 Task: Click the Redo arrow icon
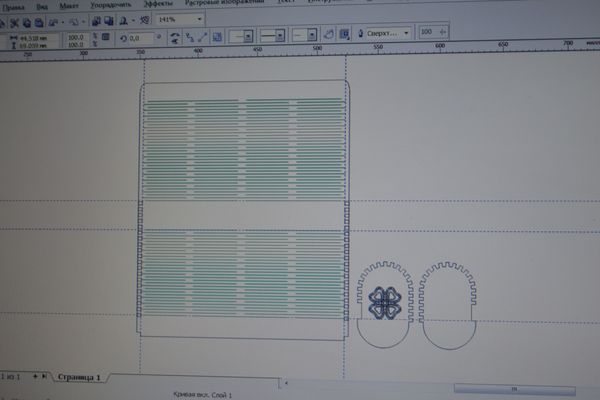(74, 20)
